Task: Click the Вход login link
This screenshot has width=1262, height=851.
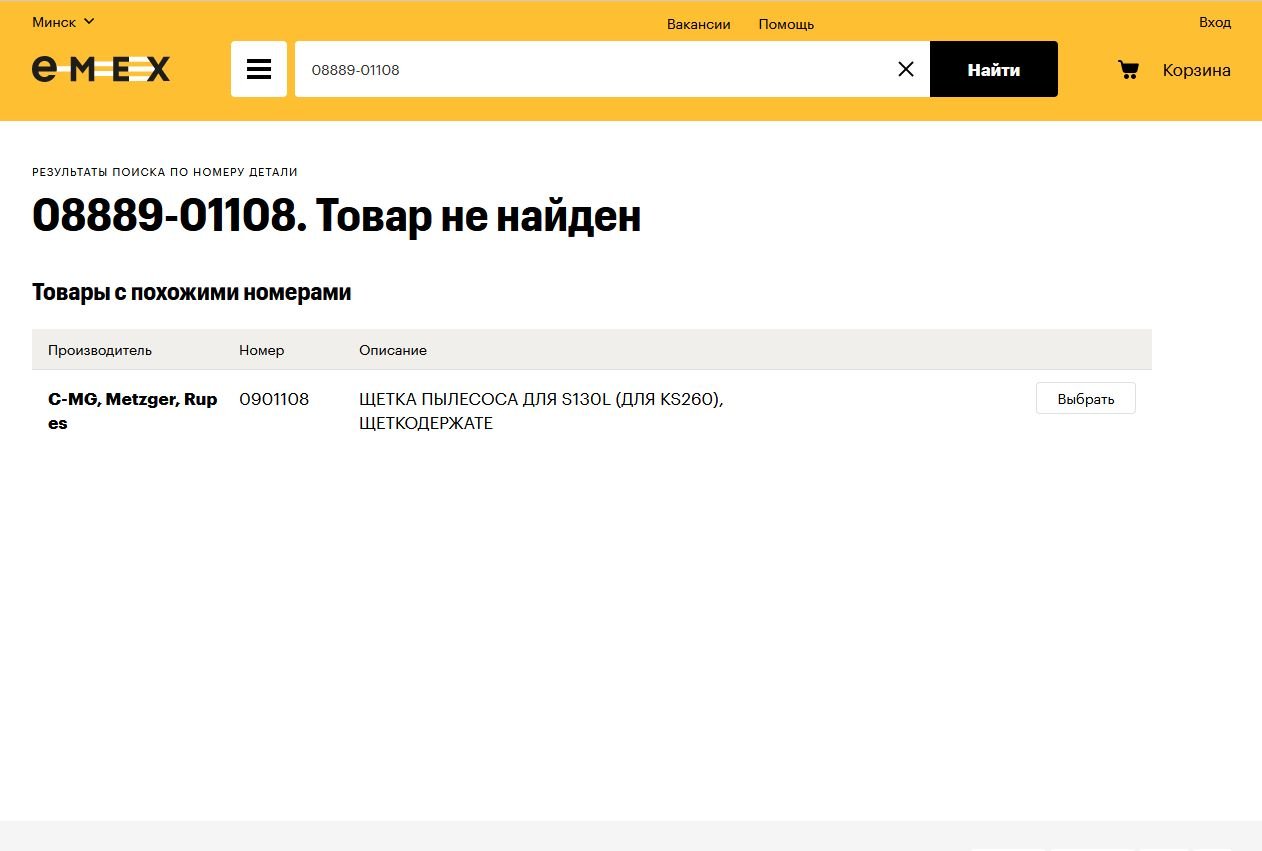Action: (1215, 22)
